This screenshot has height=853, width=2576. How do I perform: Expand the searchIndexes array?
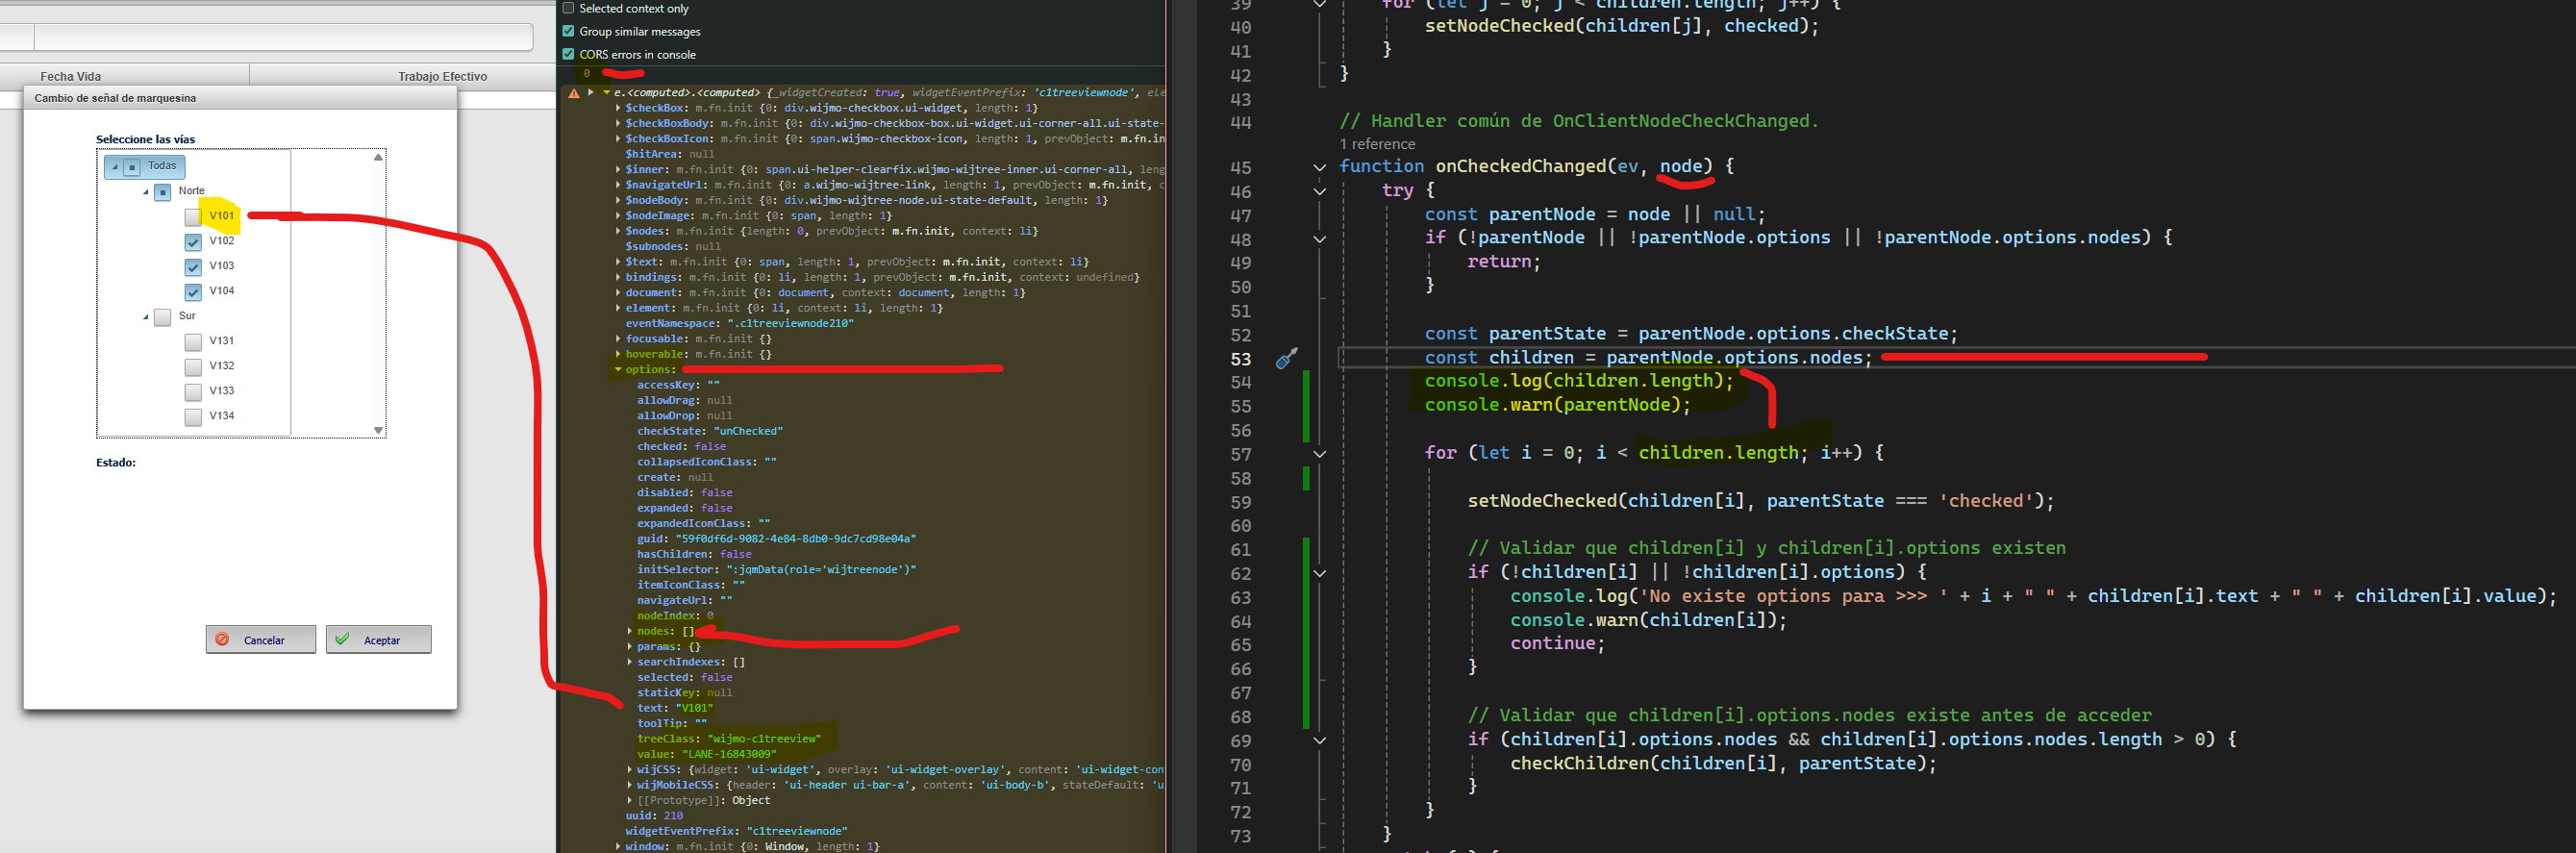coord(630,662)
